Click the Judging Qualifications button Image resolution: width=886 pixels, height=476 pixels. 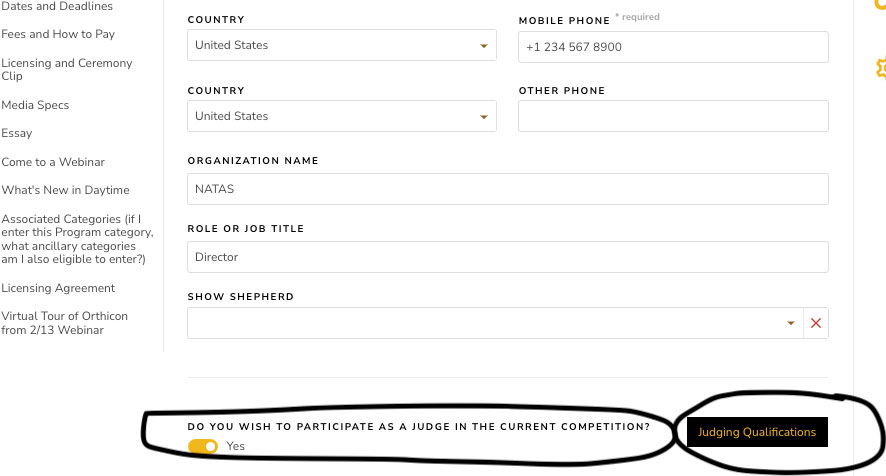click(757, 432)
